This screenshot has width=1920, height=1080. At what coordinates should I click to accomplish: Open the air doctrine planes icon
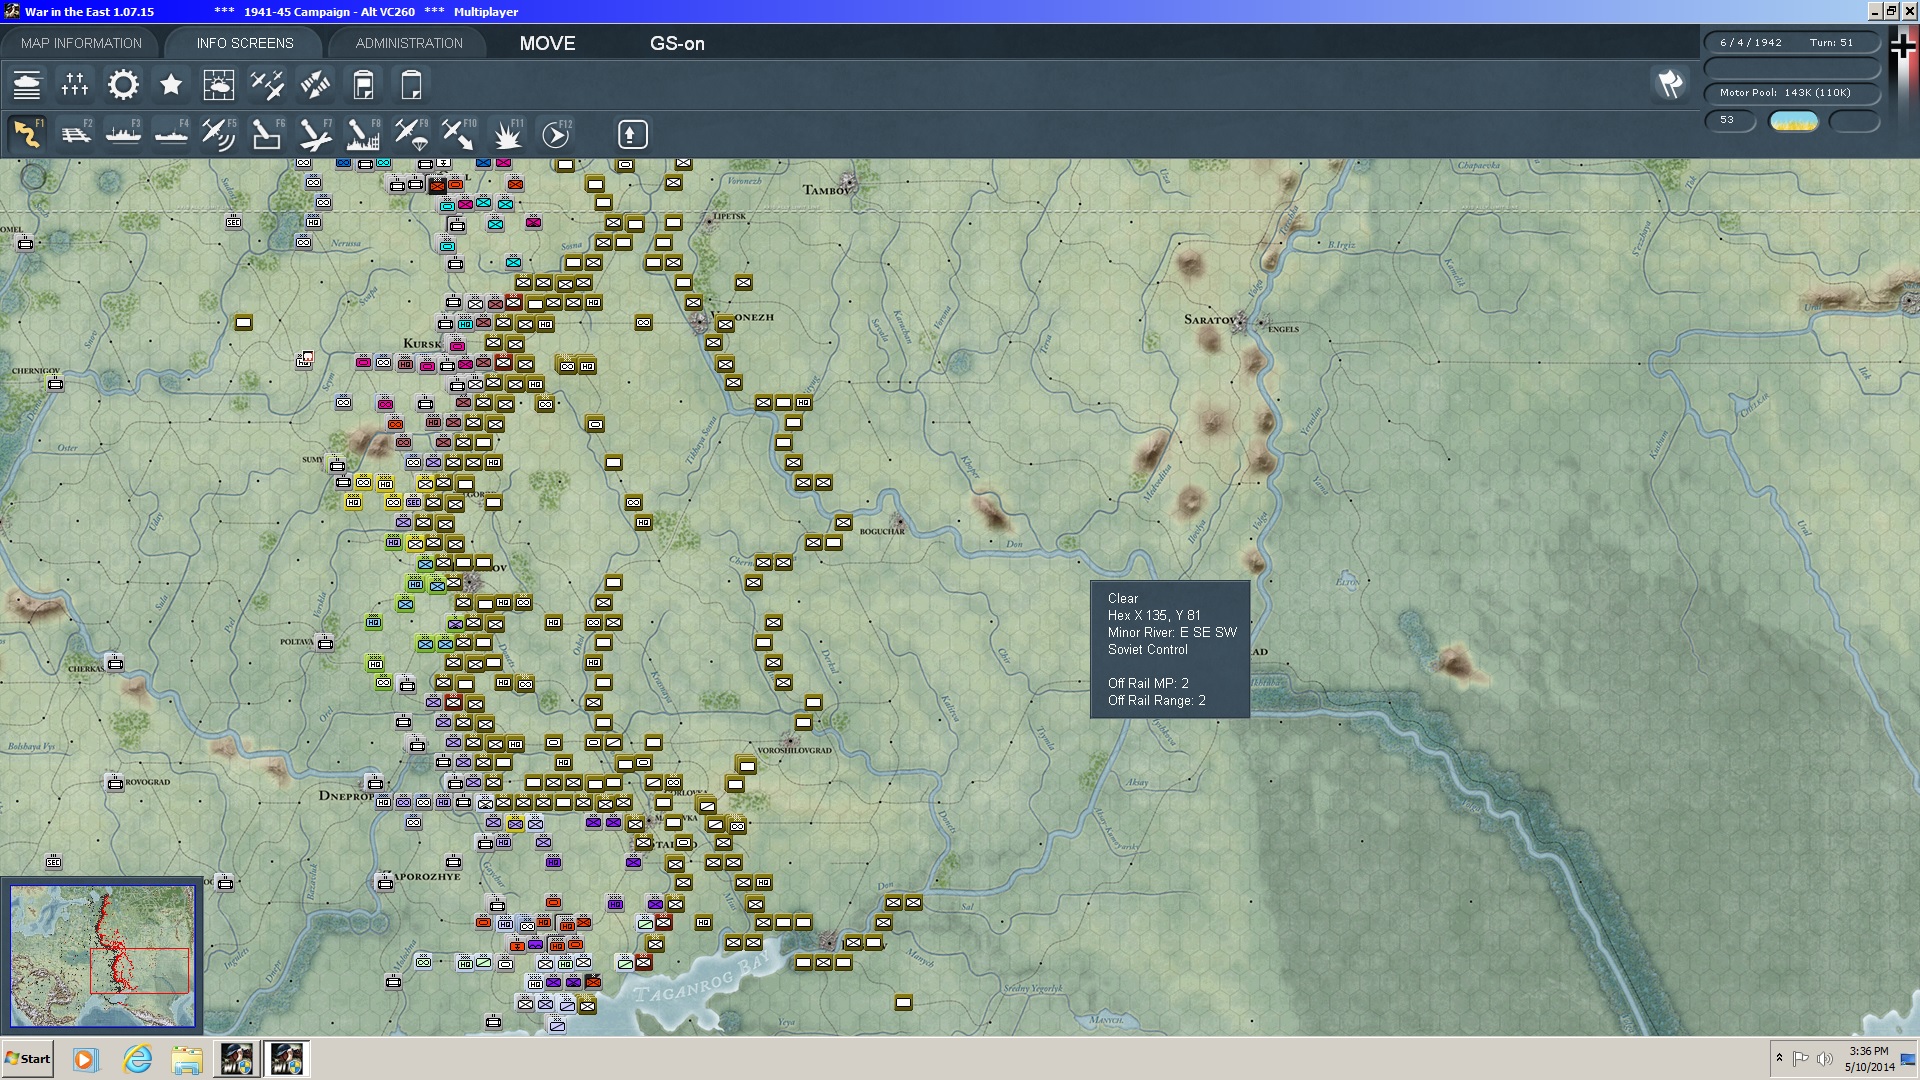coord(267,85)
